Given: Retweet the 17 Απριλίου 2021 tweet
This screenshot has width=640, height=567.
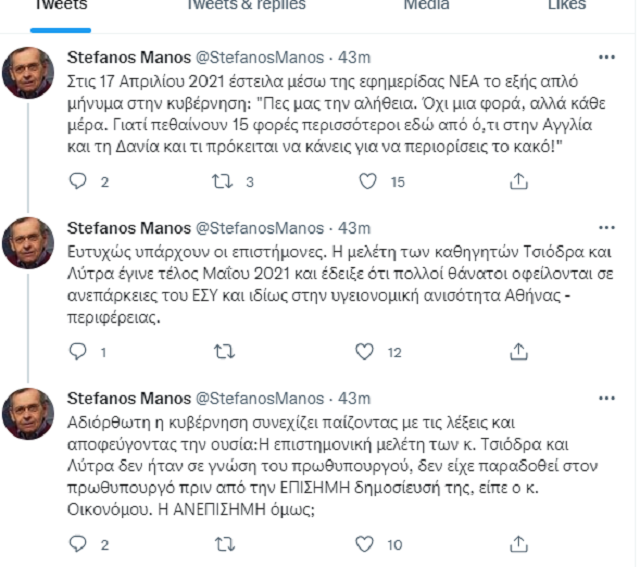Looking at the screenshot, I should point(225,181).
